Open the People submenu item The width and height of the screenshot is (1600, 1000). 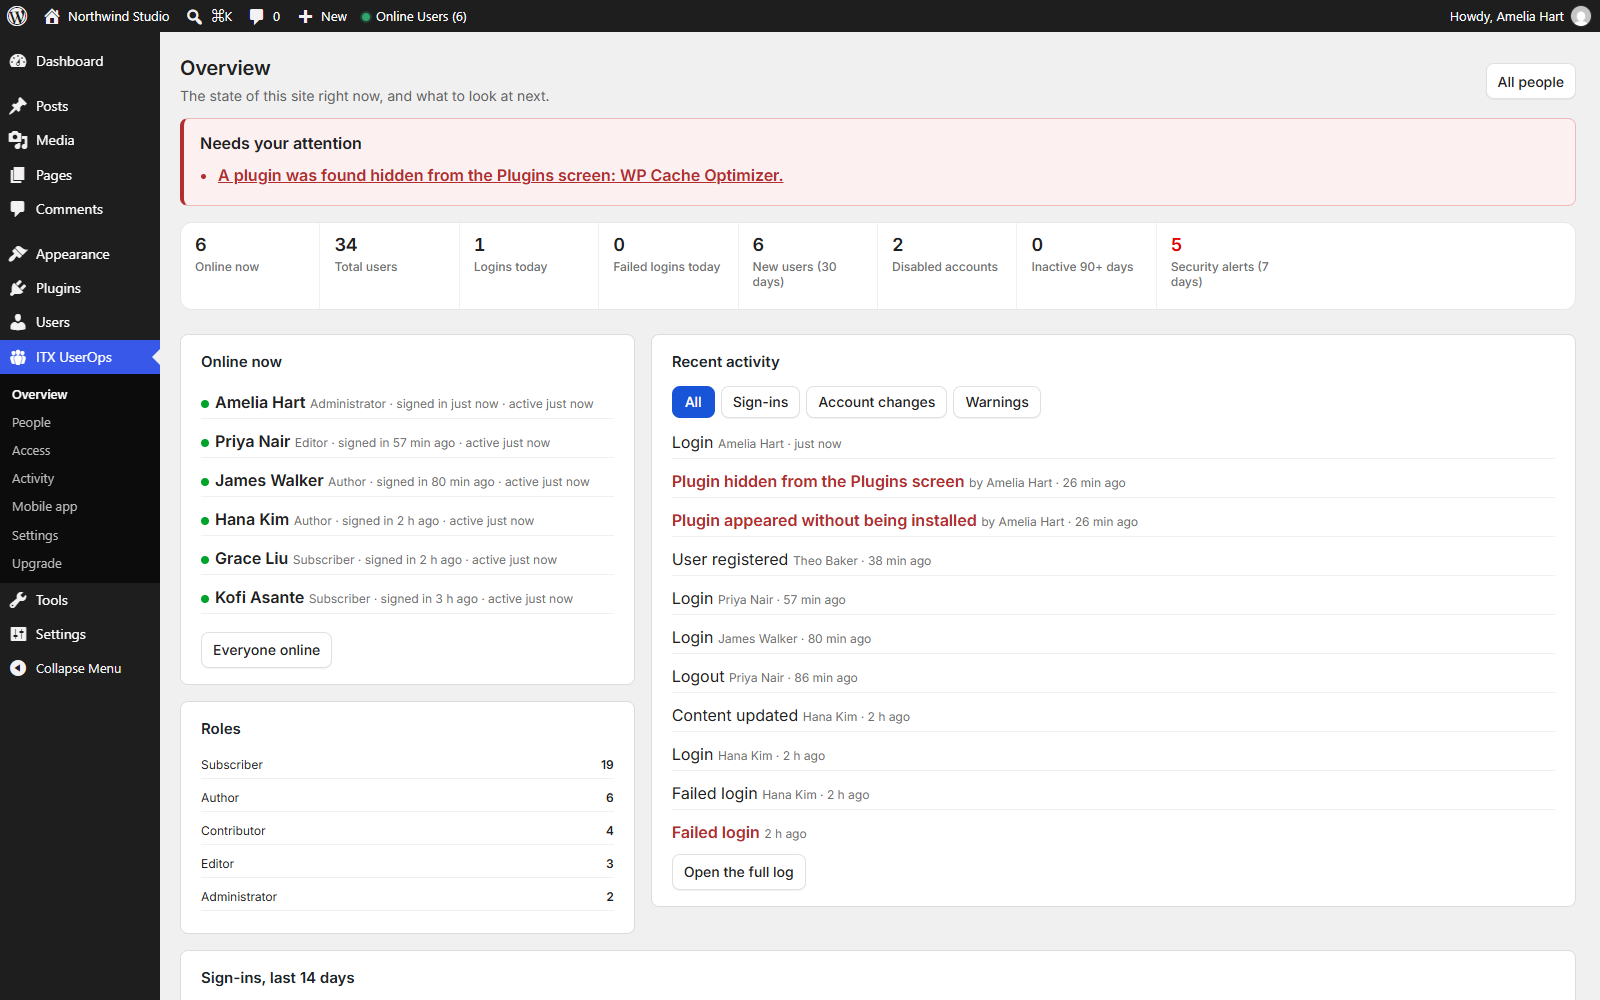point(31,423)
